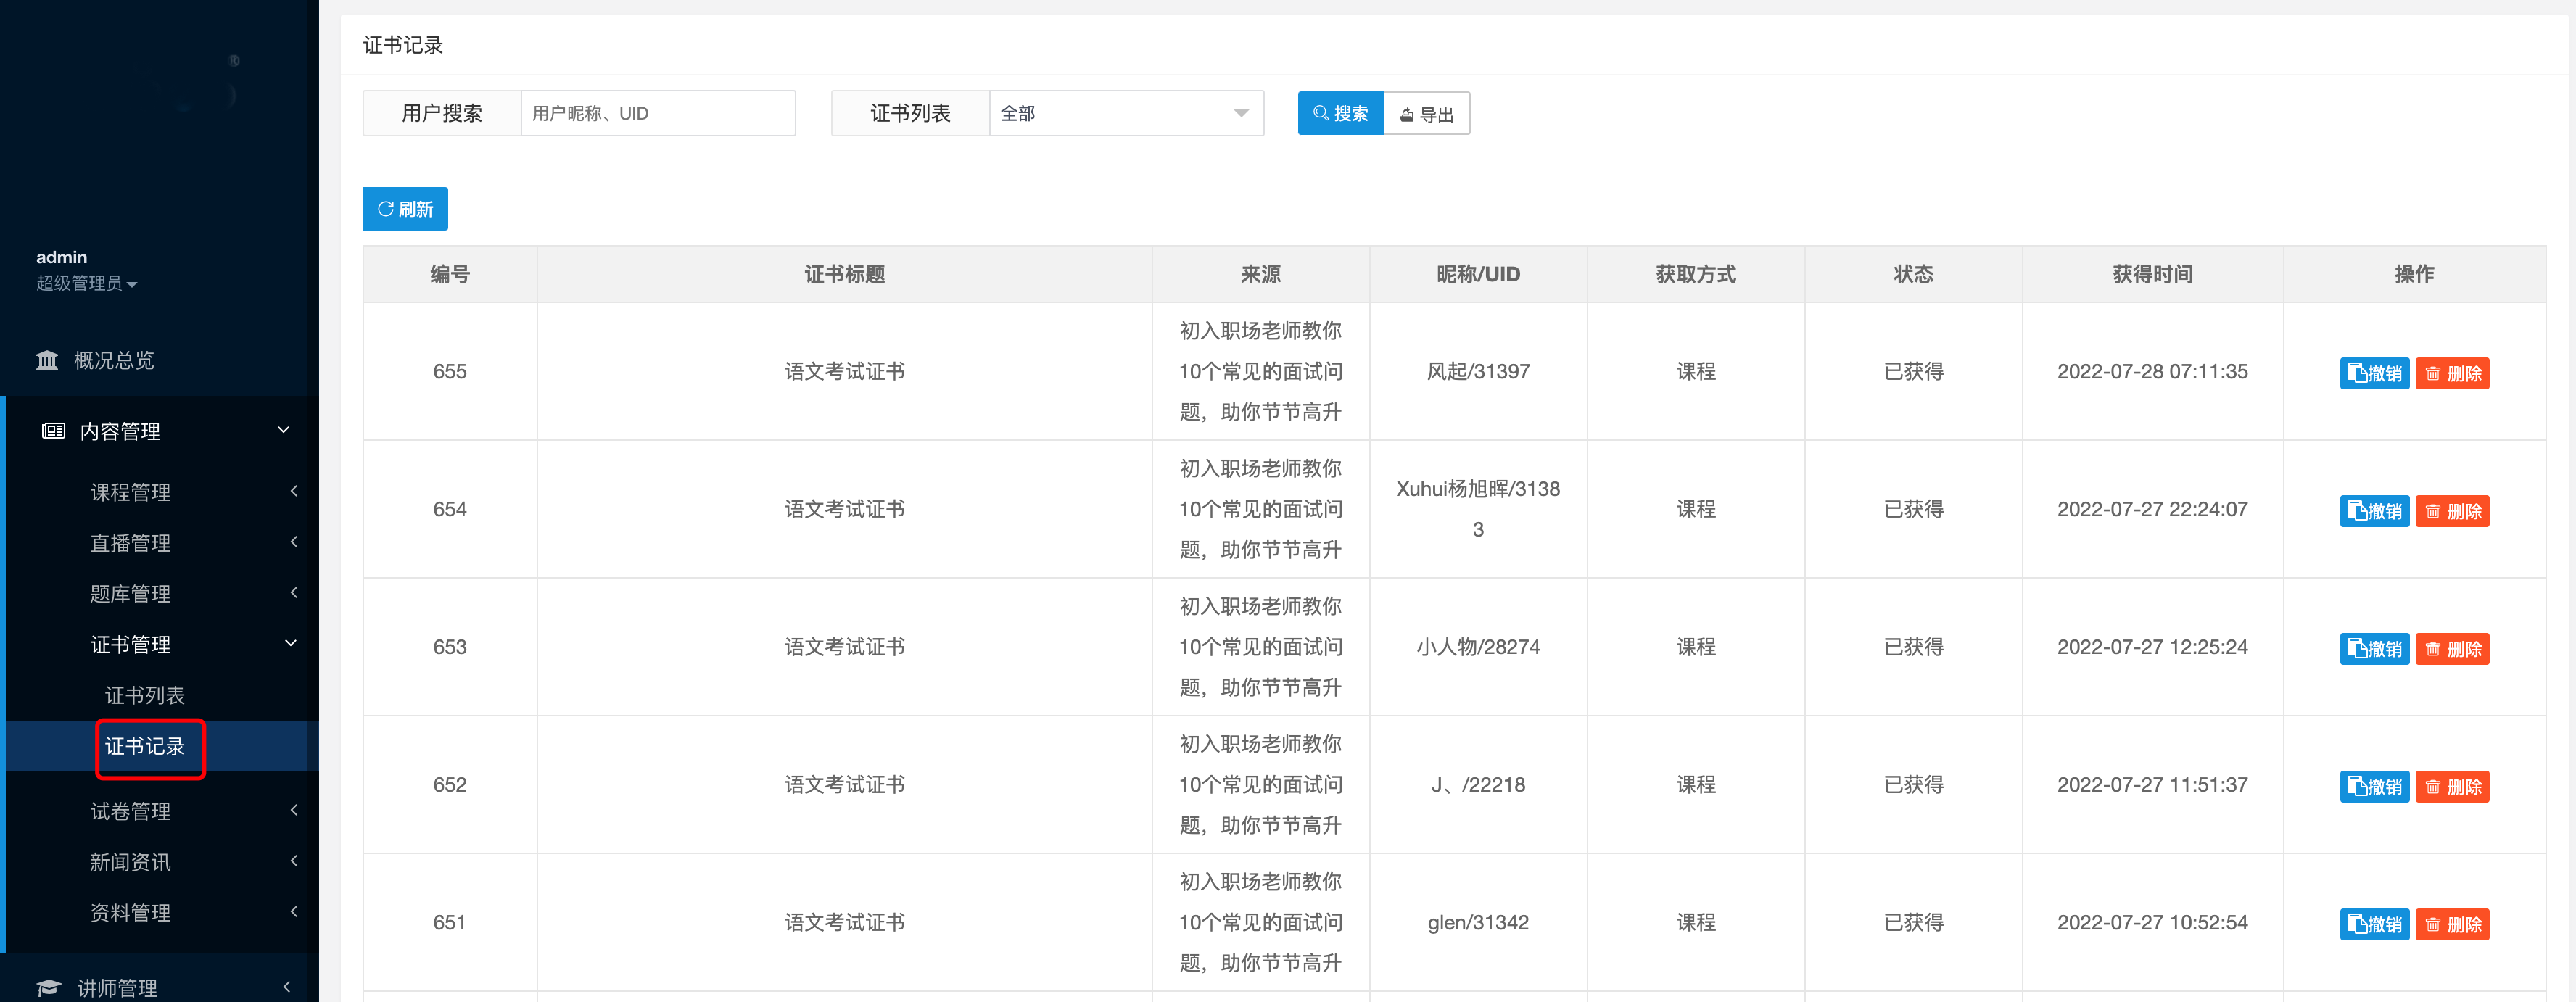Expand the 试卷管理 submenu arrow
2576x1002 pixels.
coord(294,810)
